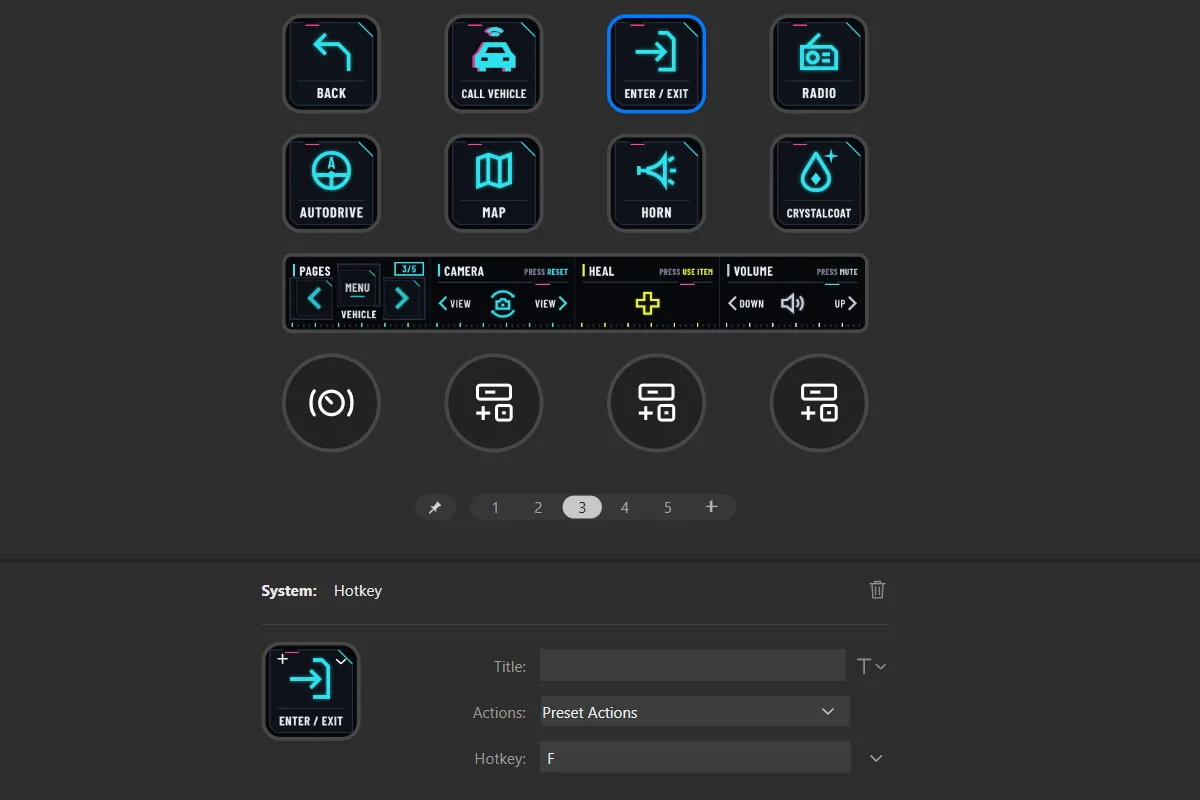This screenshot has width=1200, height=800.
Task: Click PRESS USE ITEM label in HEAL
Action: [x=686, y=272]
